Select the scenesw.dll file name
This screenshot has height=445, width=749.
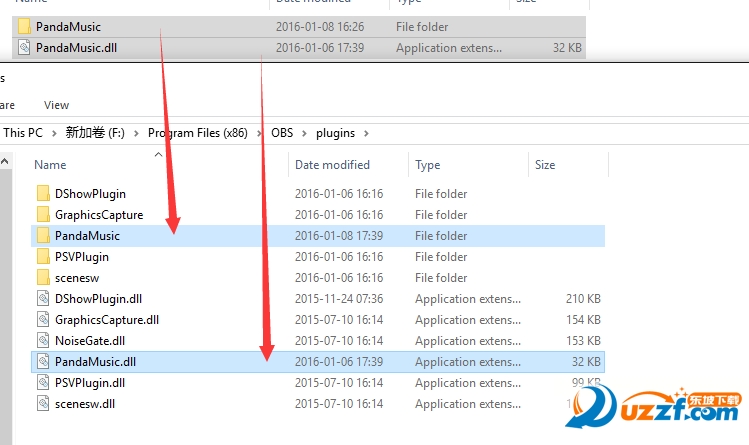pyautogui.click(x=85, y=404)
